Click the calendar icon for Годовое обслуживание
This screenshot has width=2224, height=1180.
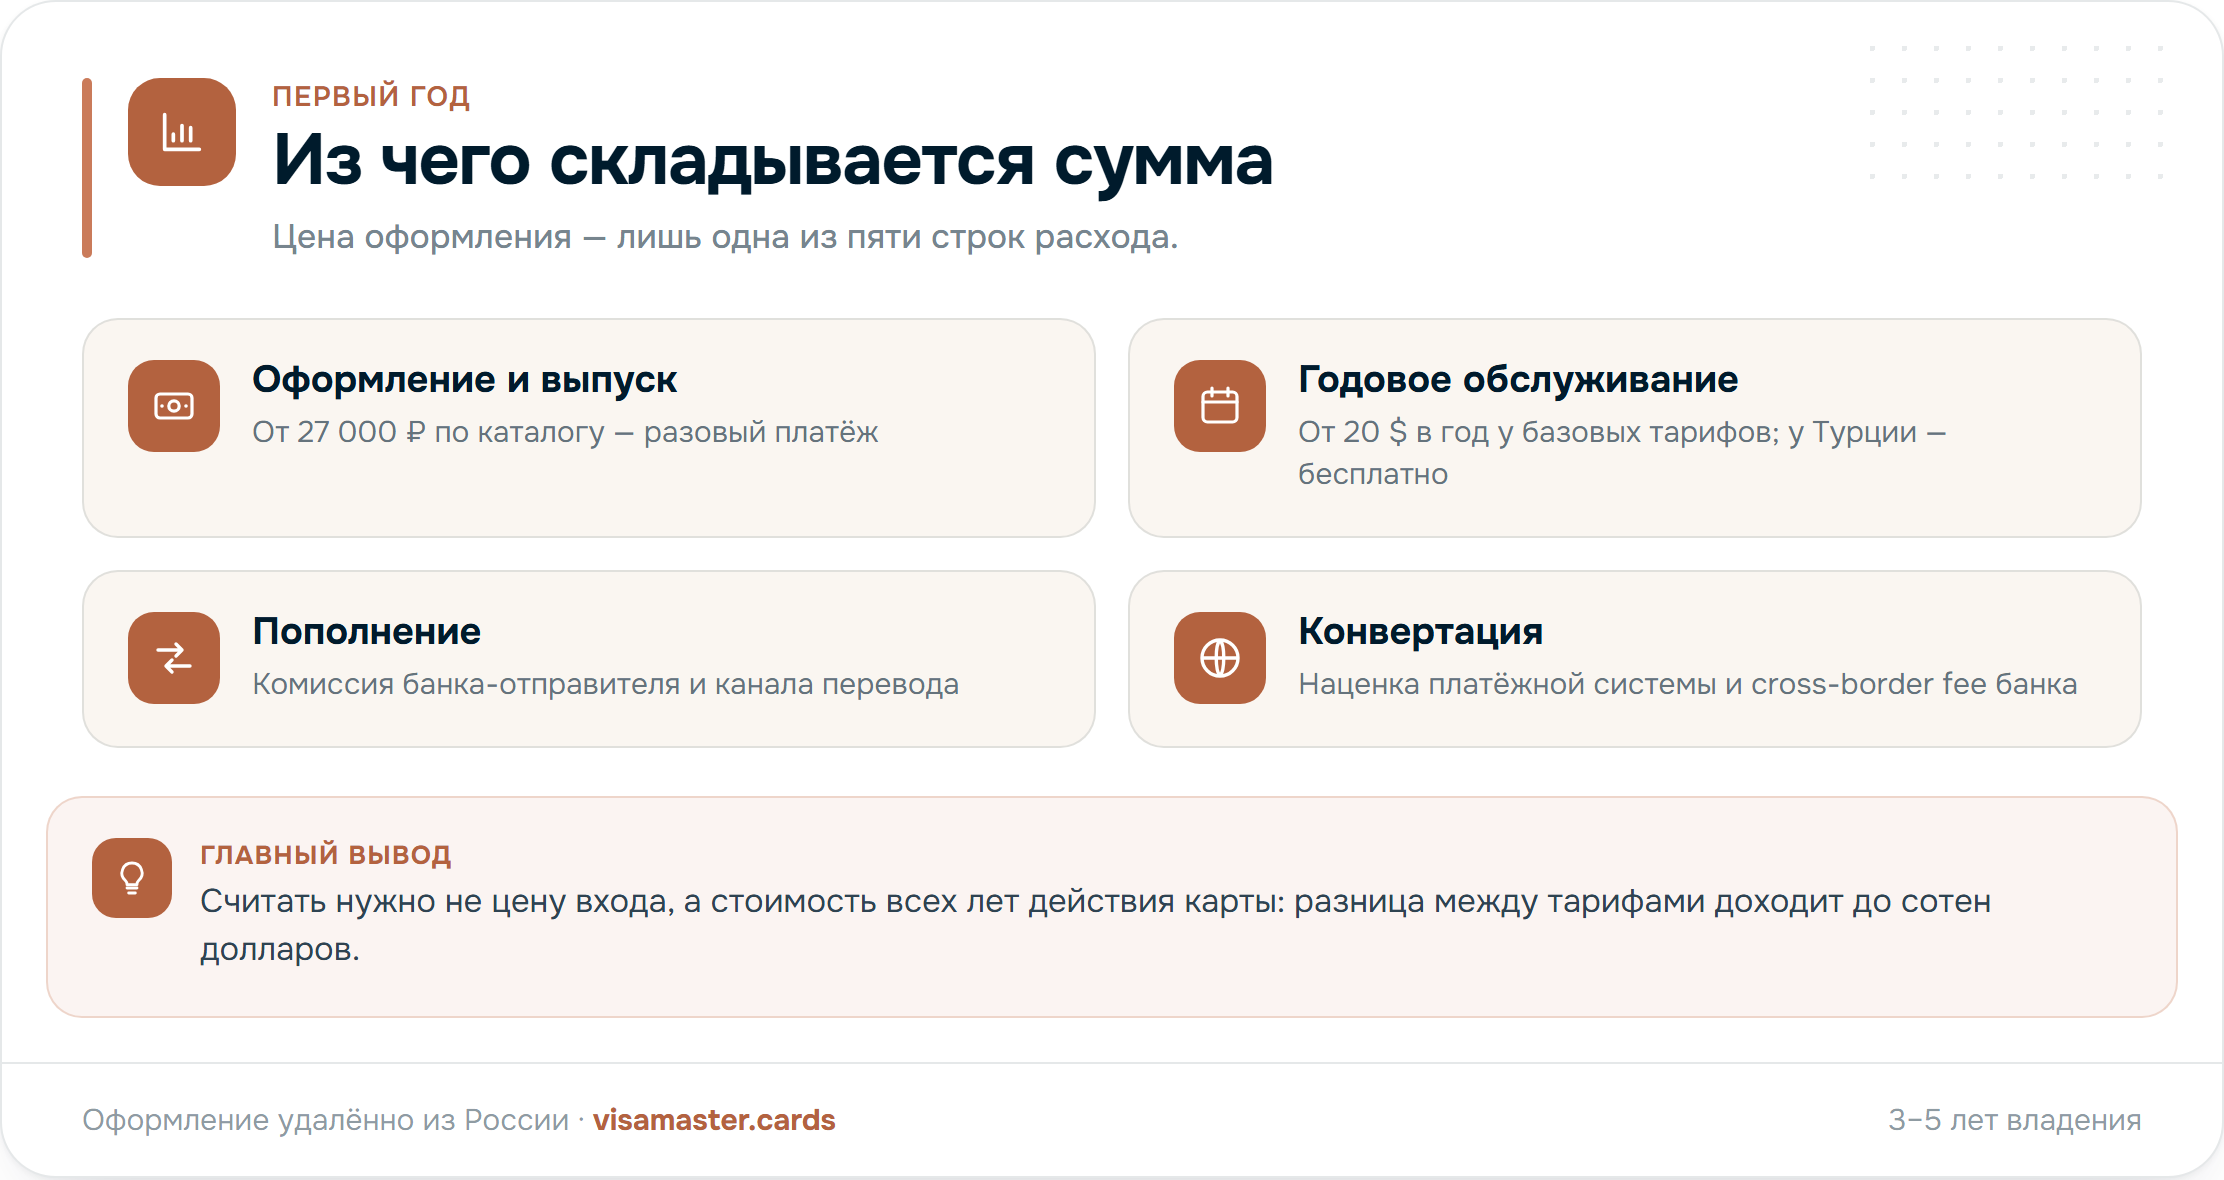[1220, 406]
